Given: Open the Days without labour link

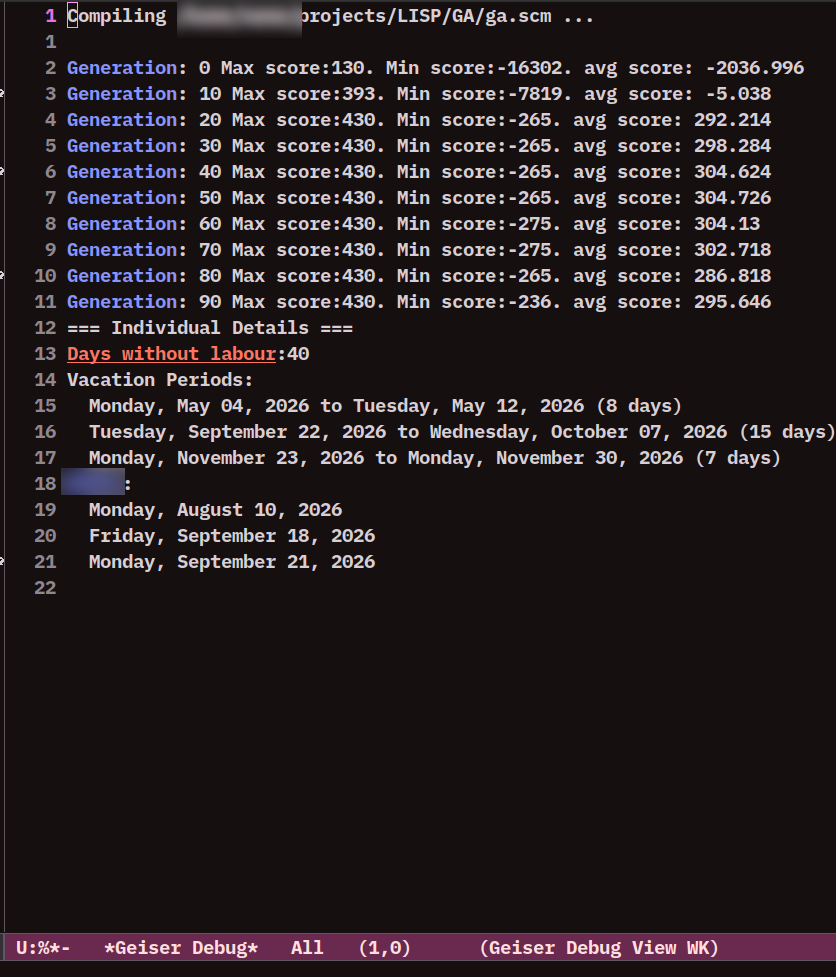Looking at the screenshot, I should coord(171,355).
